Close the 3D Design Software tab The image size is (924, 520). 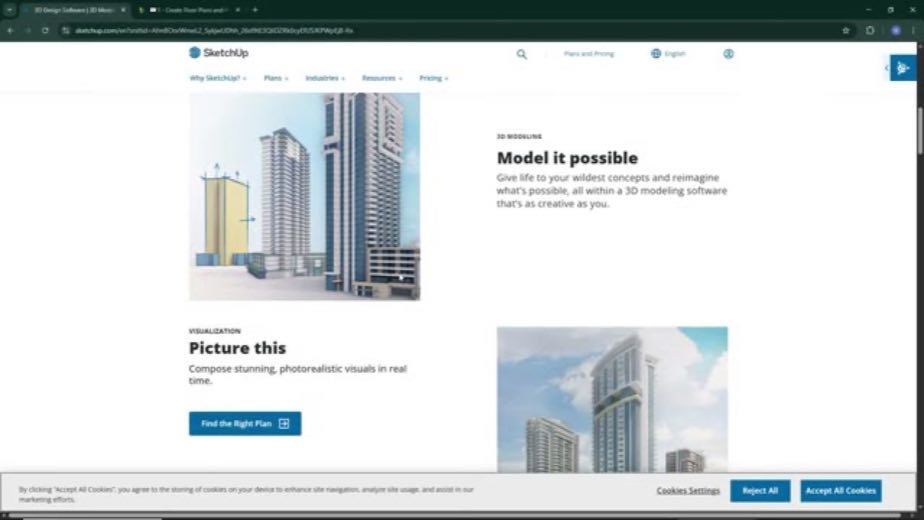click(123, 10)
